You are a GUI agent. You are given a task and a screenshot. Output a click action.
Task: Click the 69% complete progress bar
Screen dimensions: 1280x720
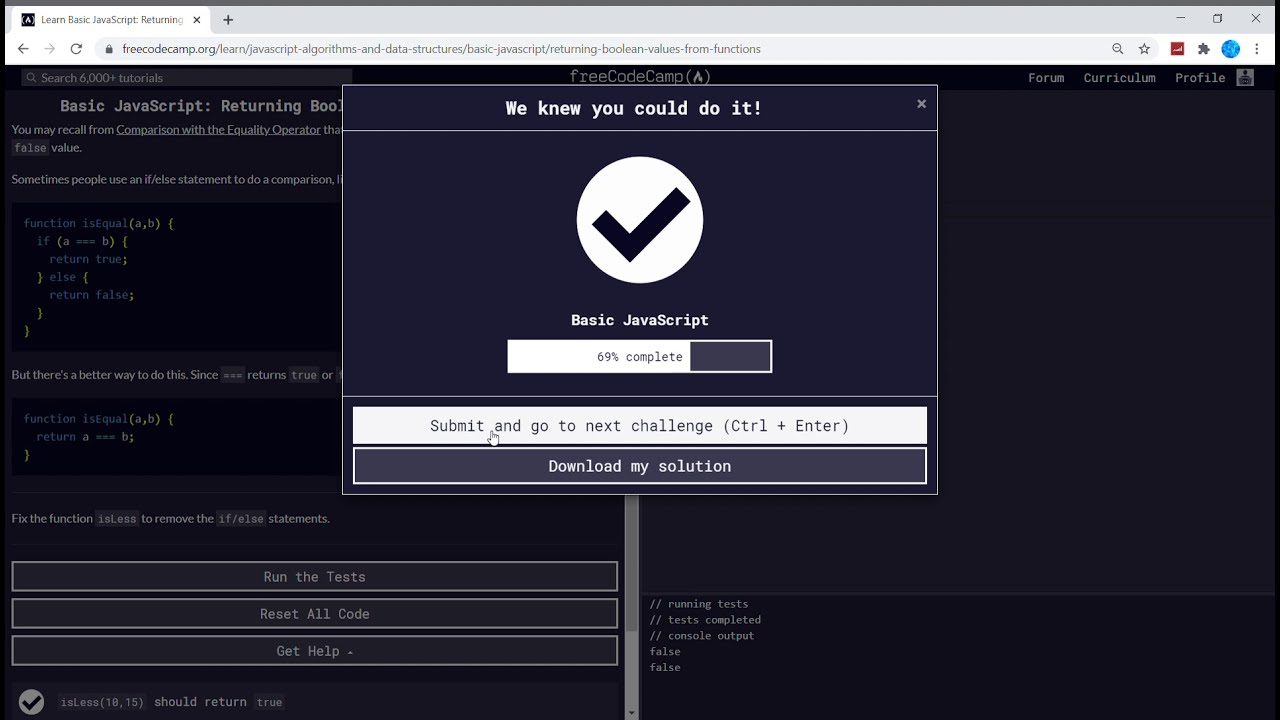point(640,356)
